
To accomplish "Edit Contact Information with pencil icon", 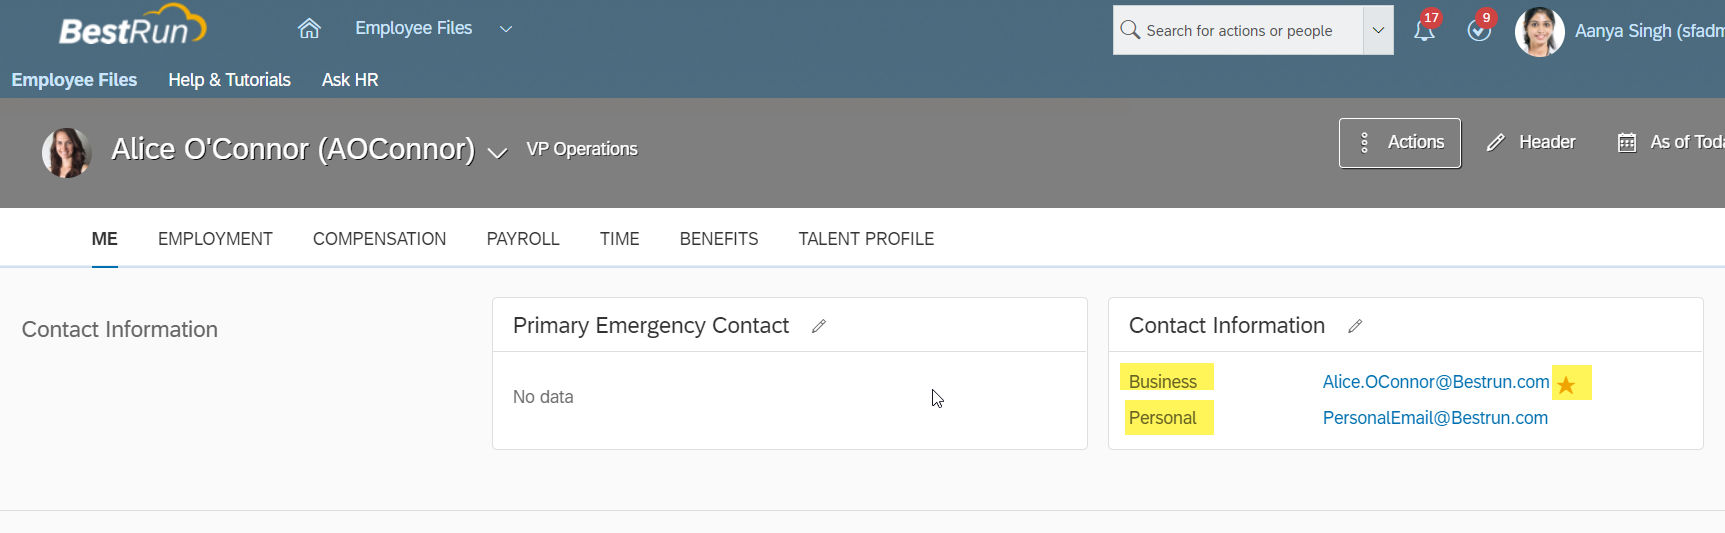I will pos(1355,326).
